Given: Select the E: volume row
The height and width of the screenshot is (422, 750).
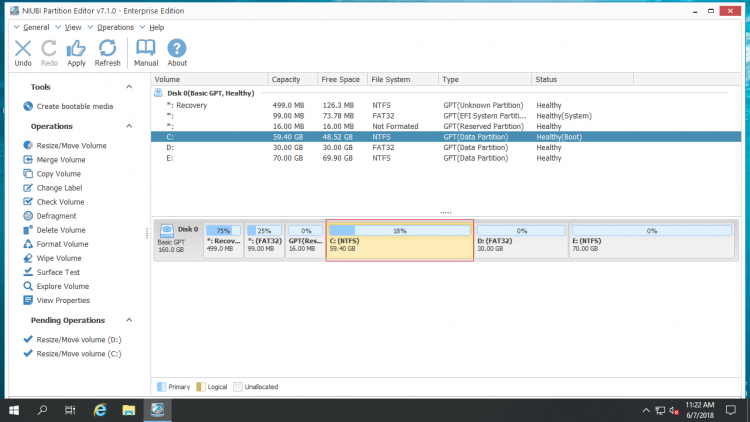Looking at the screenshot, I should (x=446, y=158).
